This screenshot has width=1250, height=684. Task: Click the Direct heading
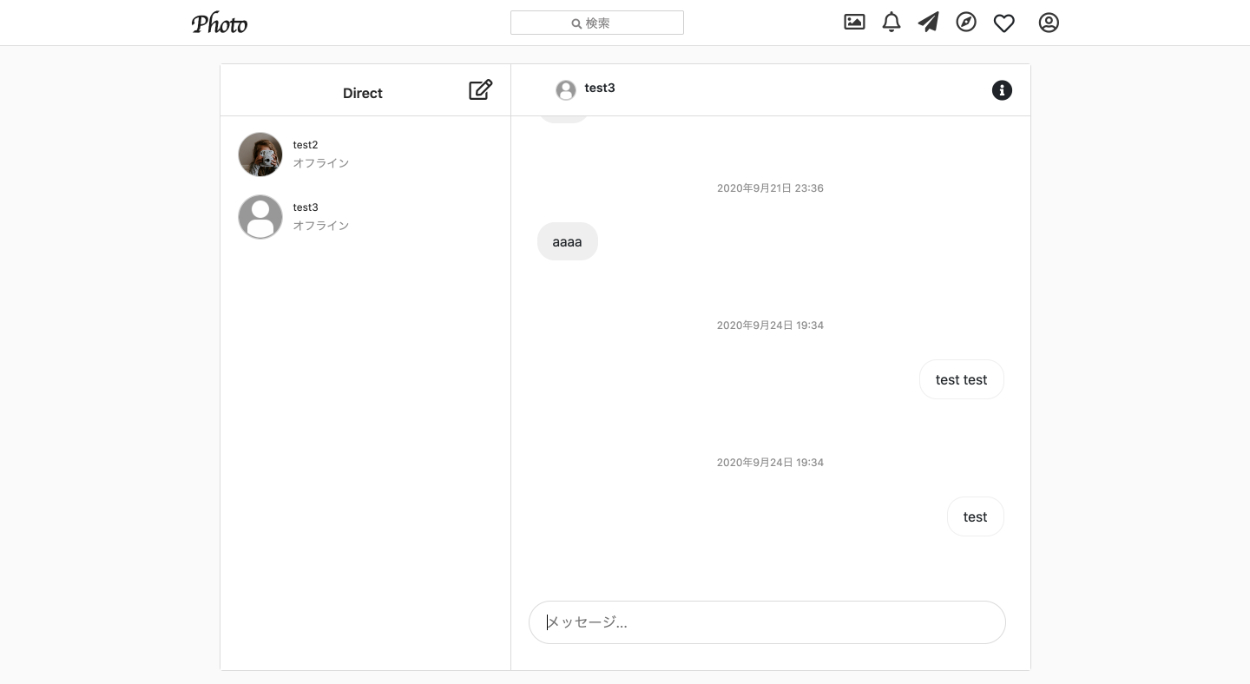tap(362, 93)
